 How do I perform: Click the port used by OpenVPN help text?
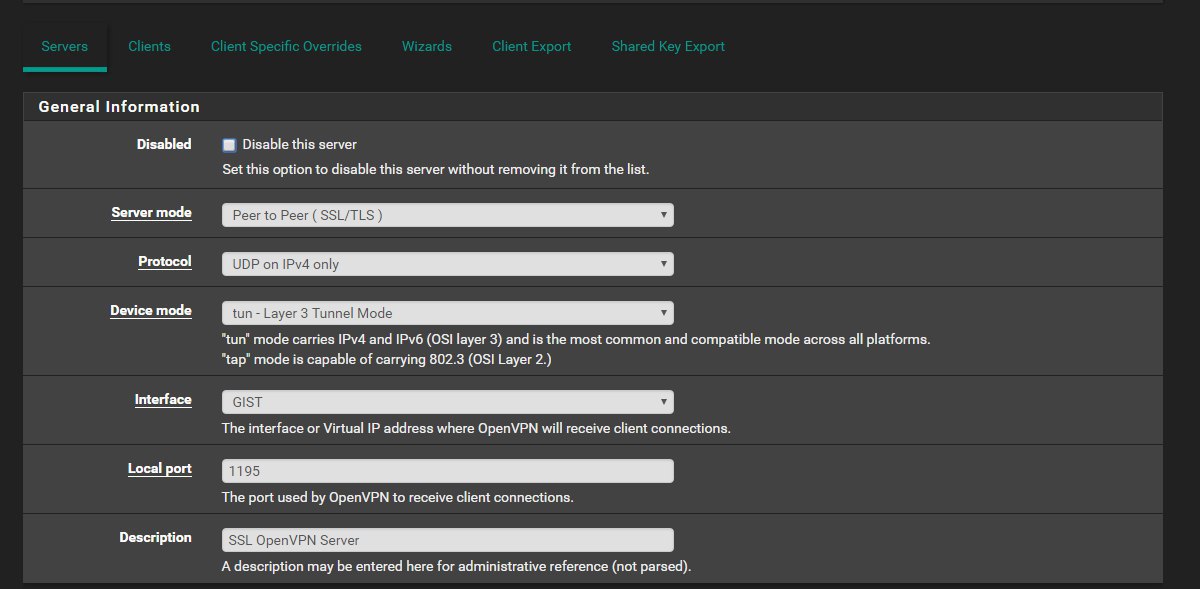click(398, 497)
